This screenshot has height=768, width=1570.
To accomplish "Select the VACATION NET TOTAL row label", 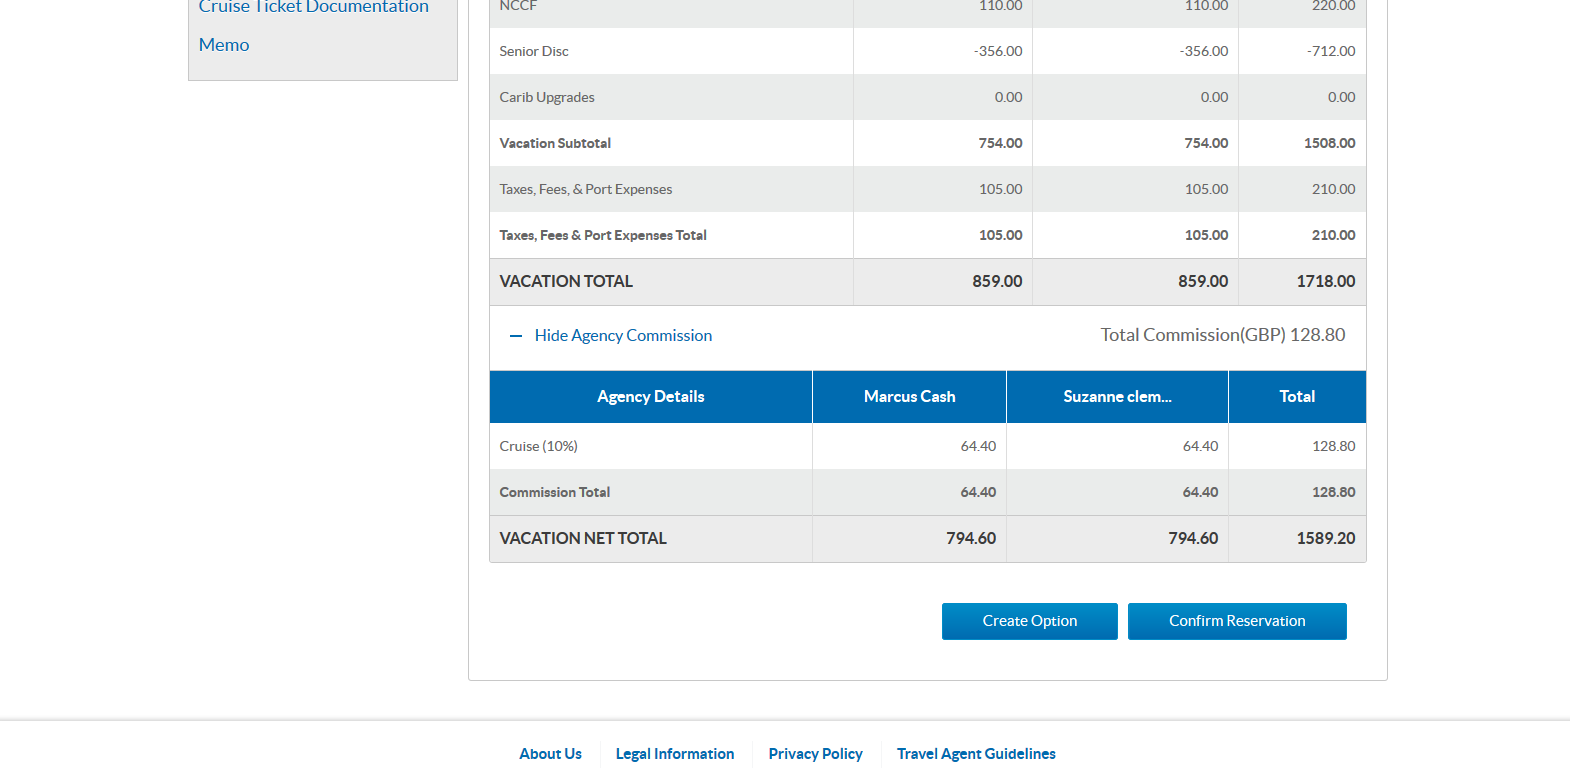I will (x=583, y=538).
